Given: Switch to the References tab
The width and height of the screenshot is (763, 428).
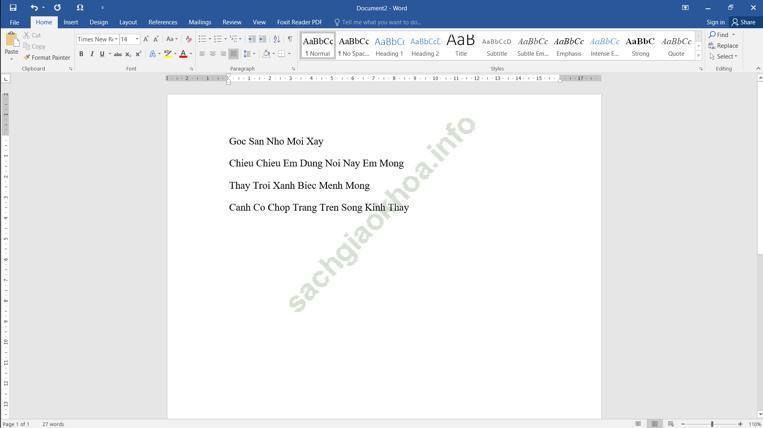Looking at the screenshot, I should click(x=163, y=22).
